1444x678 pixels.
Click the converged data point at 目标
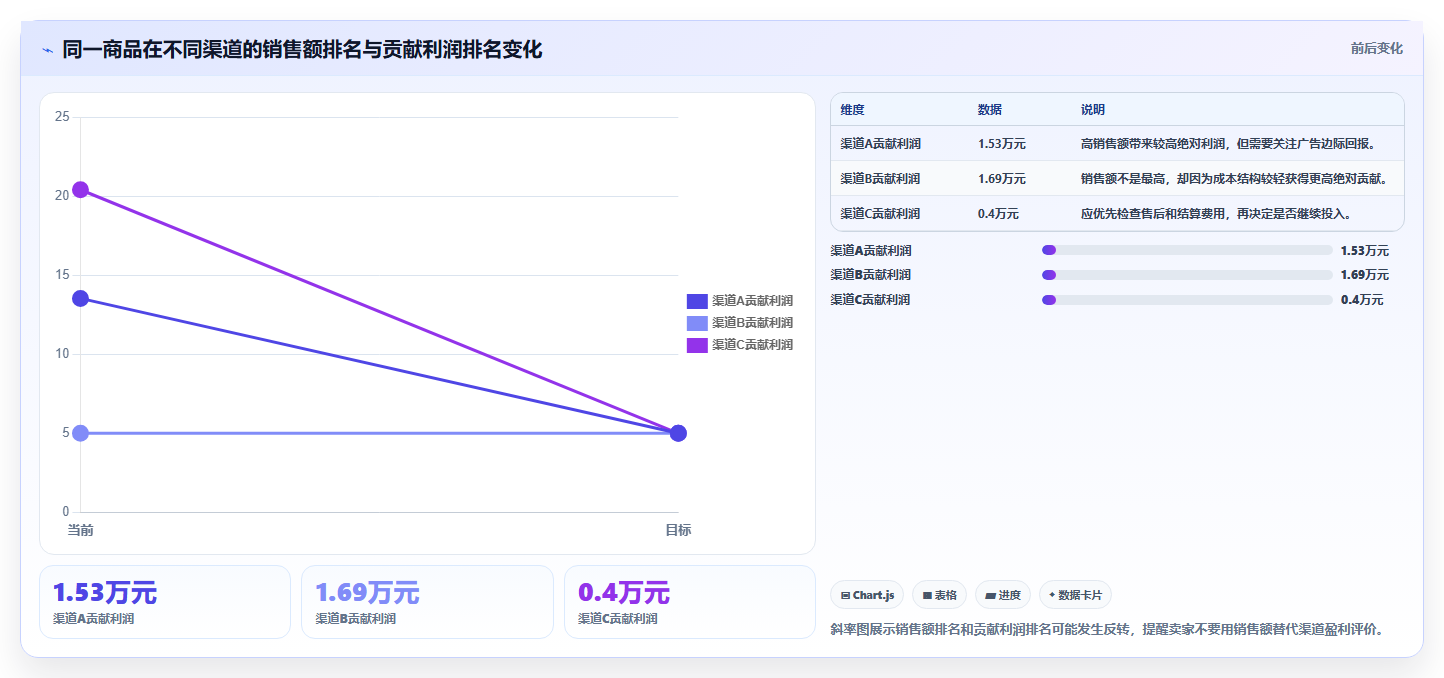pos(678,433)
